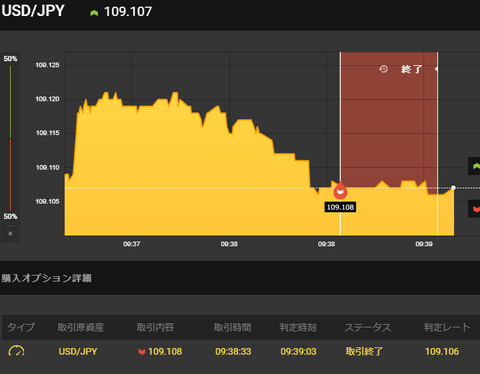
Task: Click the USD/JPY title at the top
Action: pos(33,11)
